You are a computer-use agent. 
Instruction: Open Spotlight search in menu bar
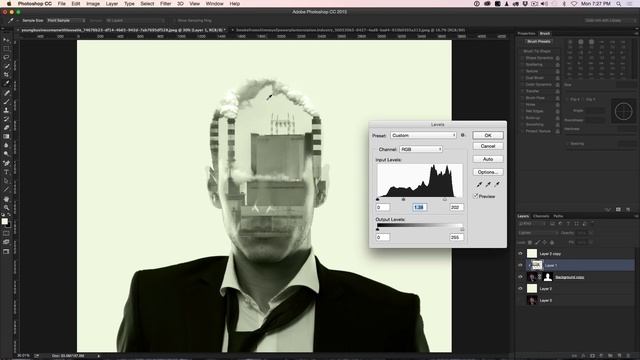[x=619, y=4]
